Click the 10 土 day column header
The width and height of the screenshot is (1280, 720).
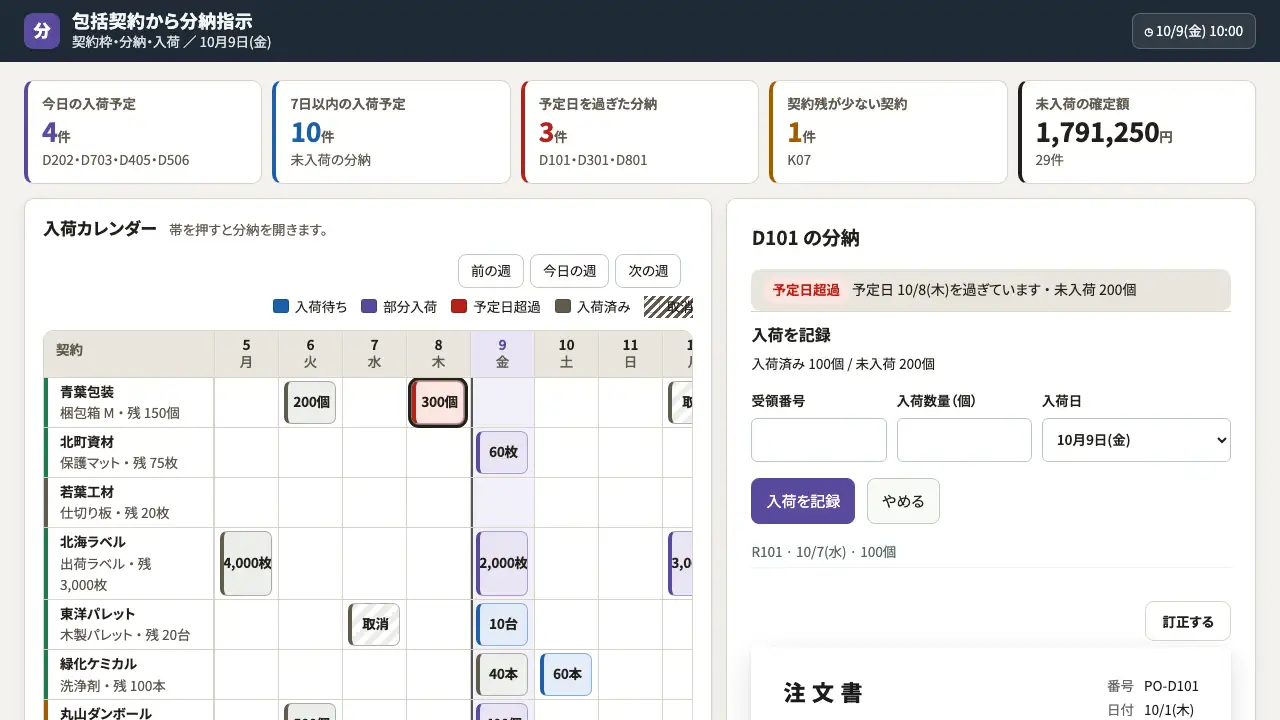pyautogui.click(x=566, y=354)
